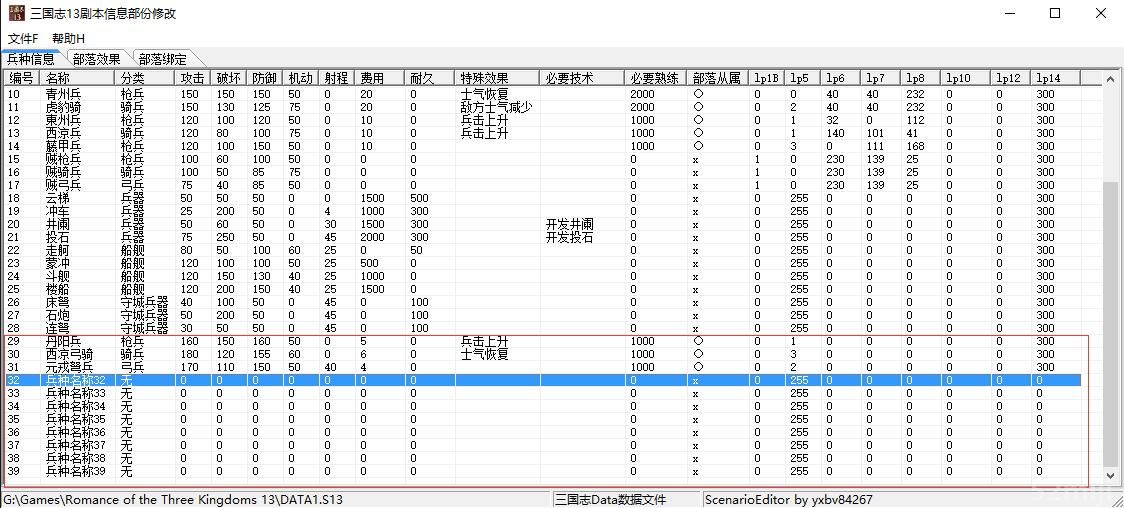Click the 必要技术 cell 开发井阑
This screenshot has height=508, width=1124.
click(569, 224)
